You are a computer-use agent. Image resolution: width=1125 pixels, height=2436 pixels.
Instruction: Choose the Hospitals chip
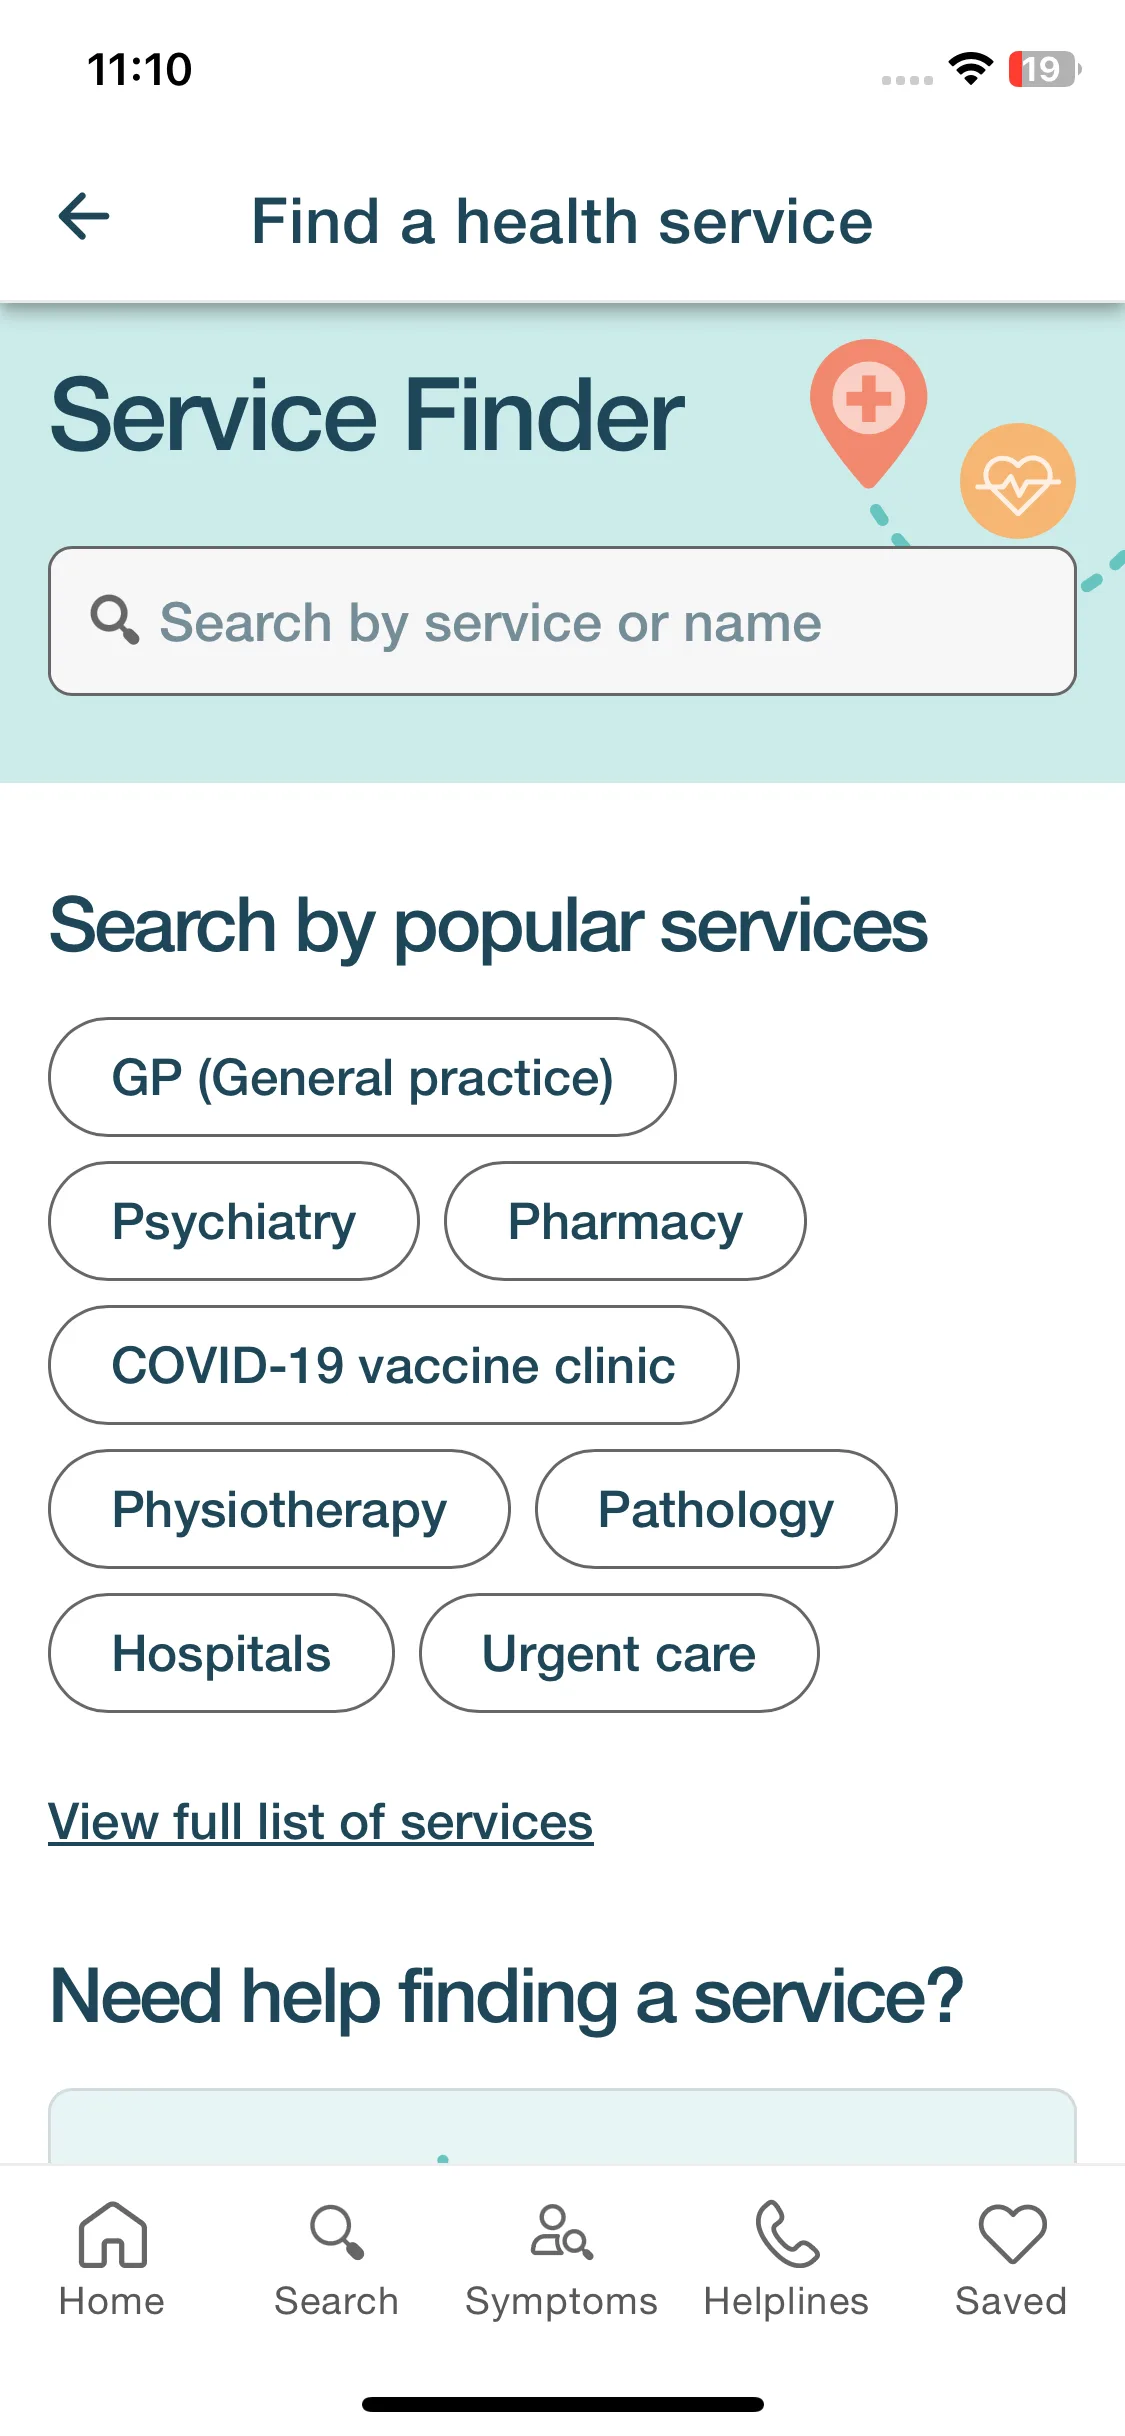coord(221,1653)
